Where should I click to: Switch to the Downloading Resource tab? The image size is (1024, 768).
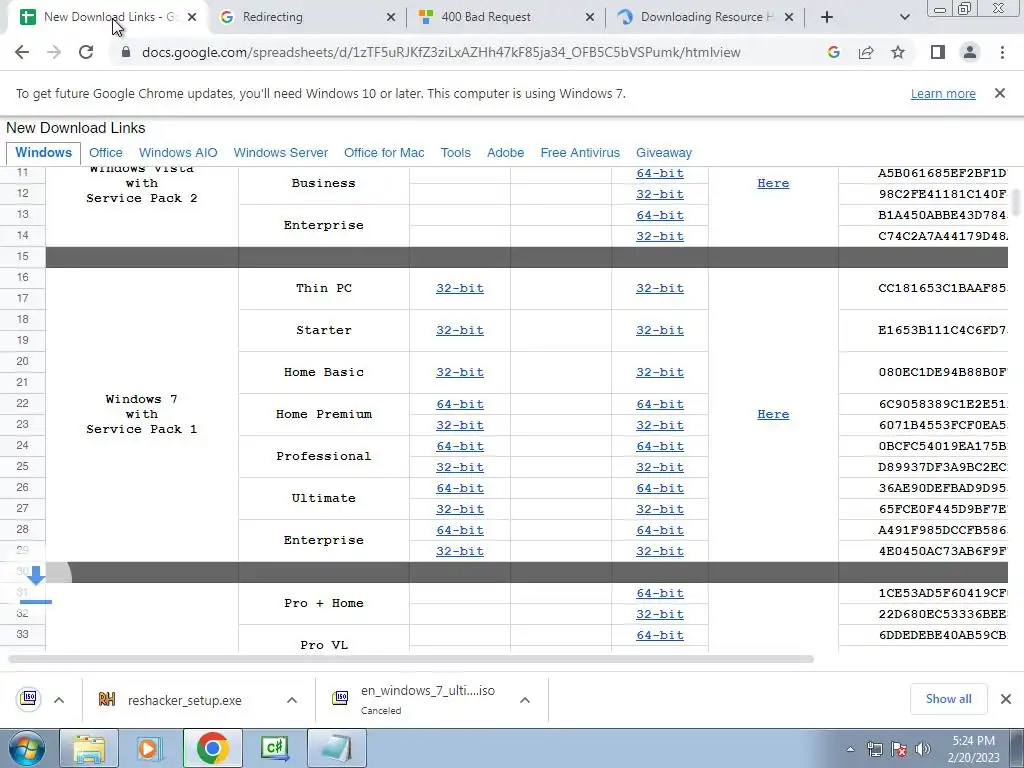click(705, 17)
